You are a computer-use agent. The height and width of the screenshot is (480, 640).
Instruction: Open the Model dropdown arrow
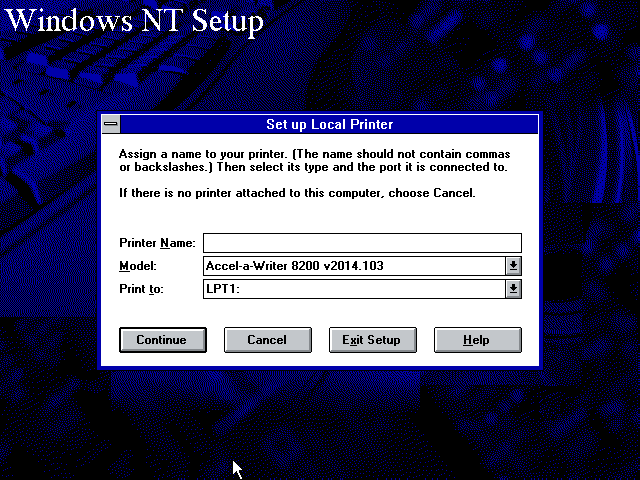point(513,266)
